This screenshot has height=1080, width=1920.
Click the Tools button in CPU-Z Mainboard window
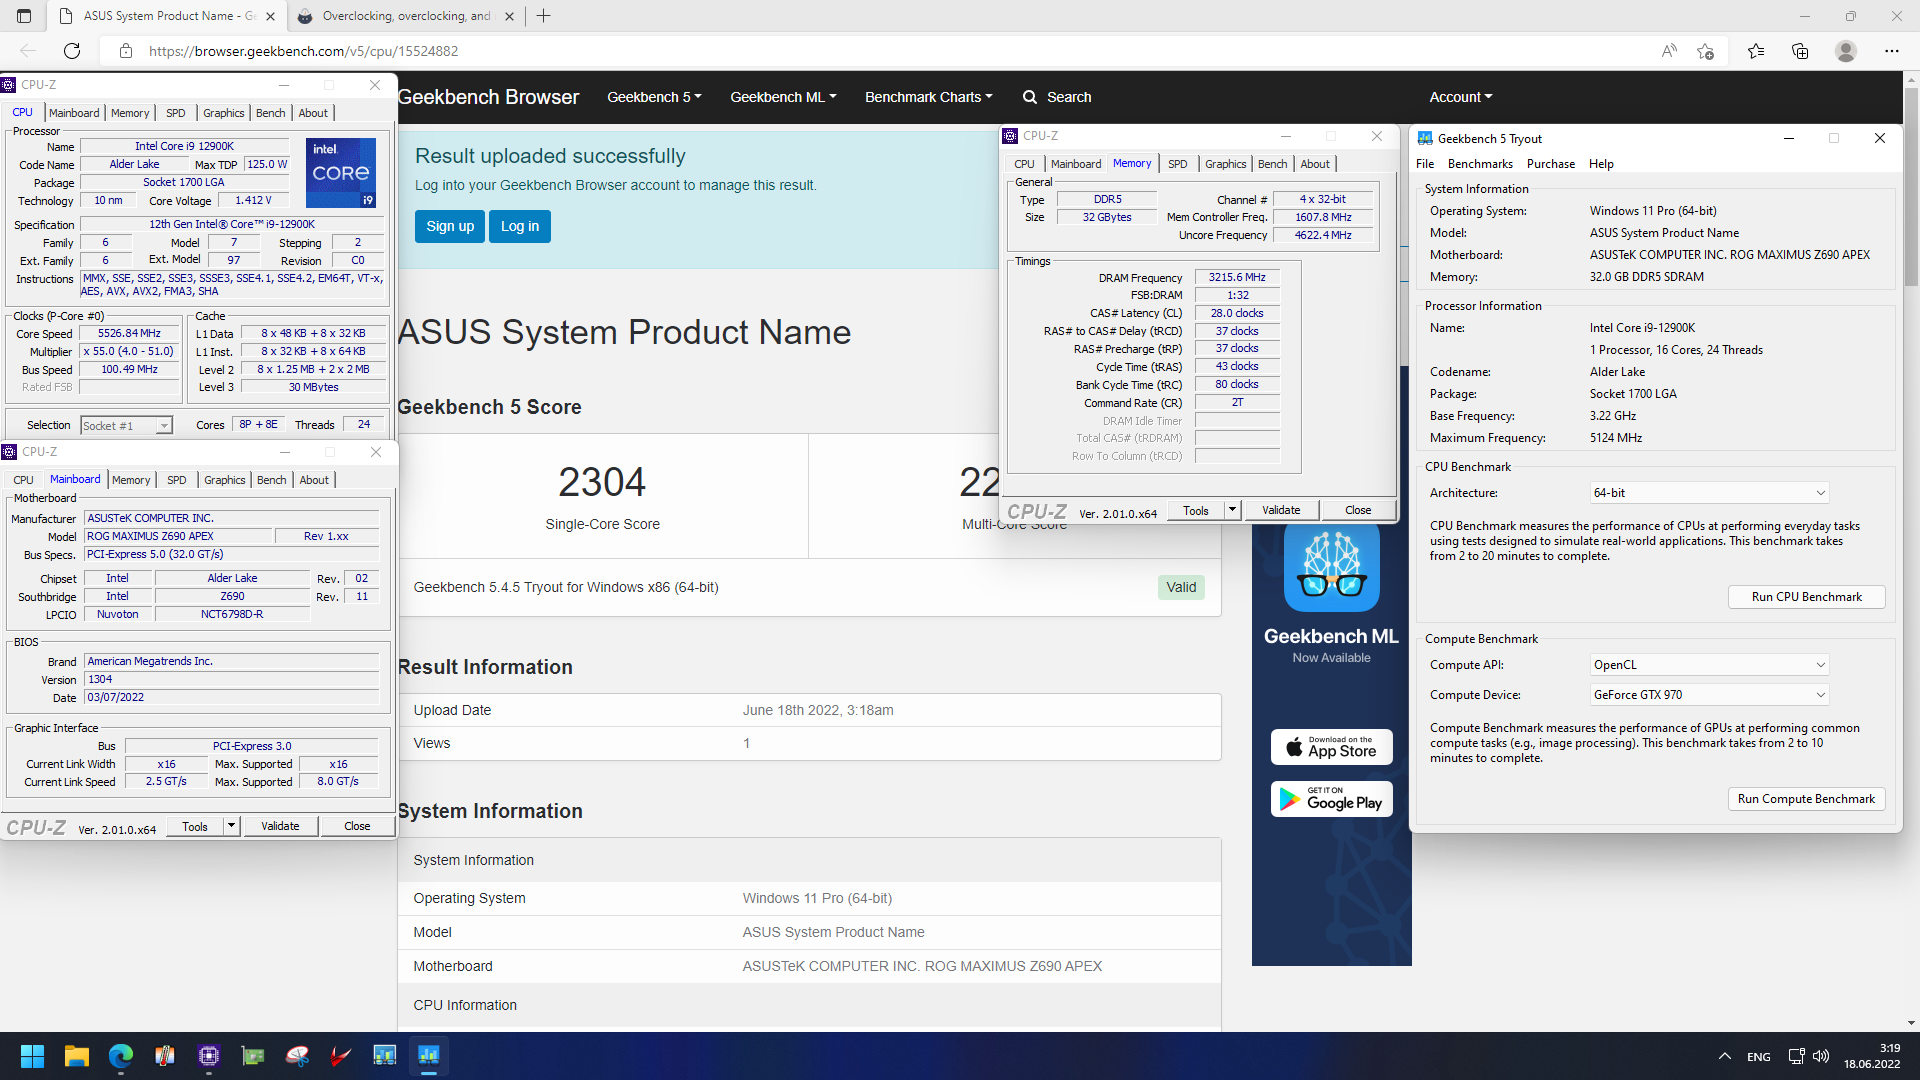tap(195, 826)
